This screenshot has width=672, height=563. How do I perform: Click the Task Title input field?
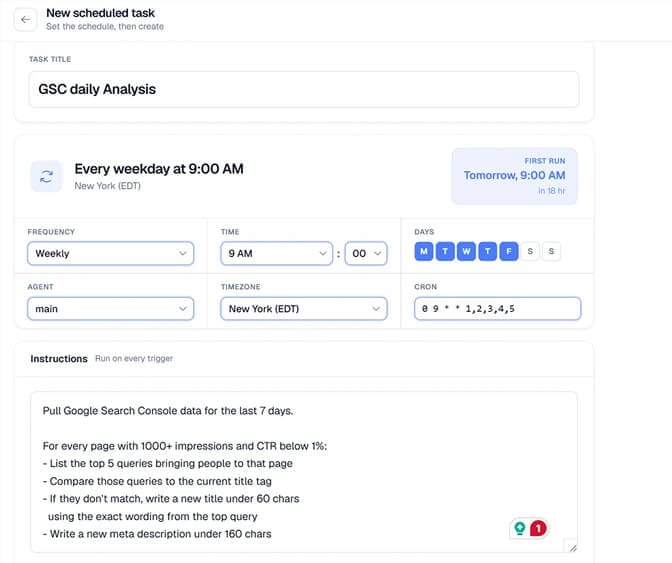coord(304,89)
